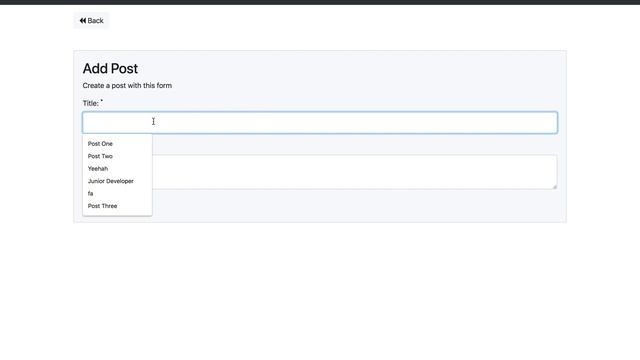Pick the 'fa' suggestion entry
Image resolution: width=640 pixels, height=360 pixels.
[117, 193]
